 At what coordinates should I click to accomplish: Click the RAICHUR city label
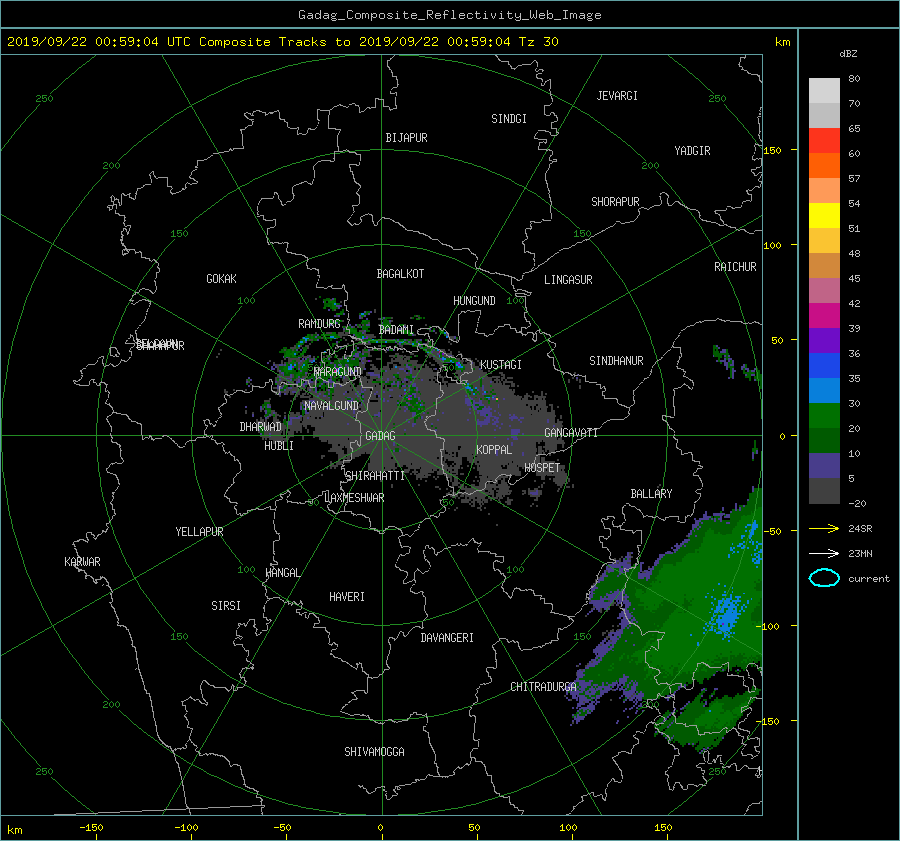pyautogui.click(x=735, y=267)
